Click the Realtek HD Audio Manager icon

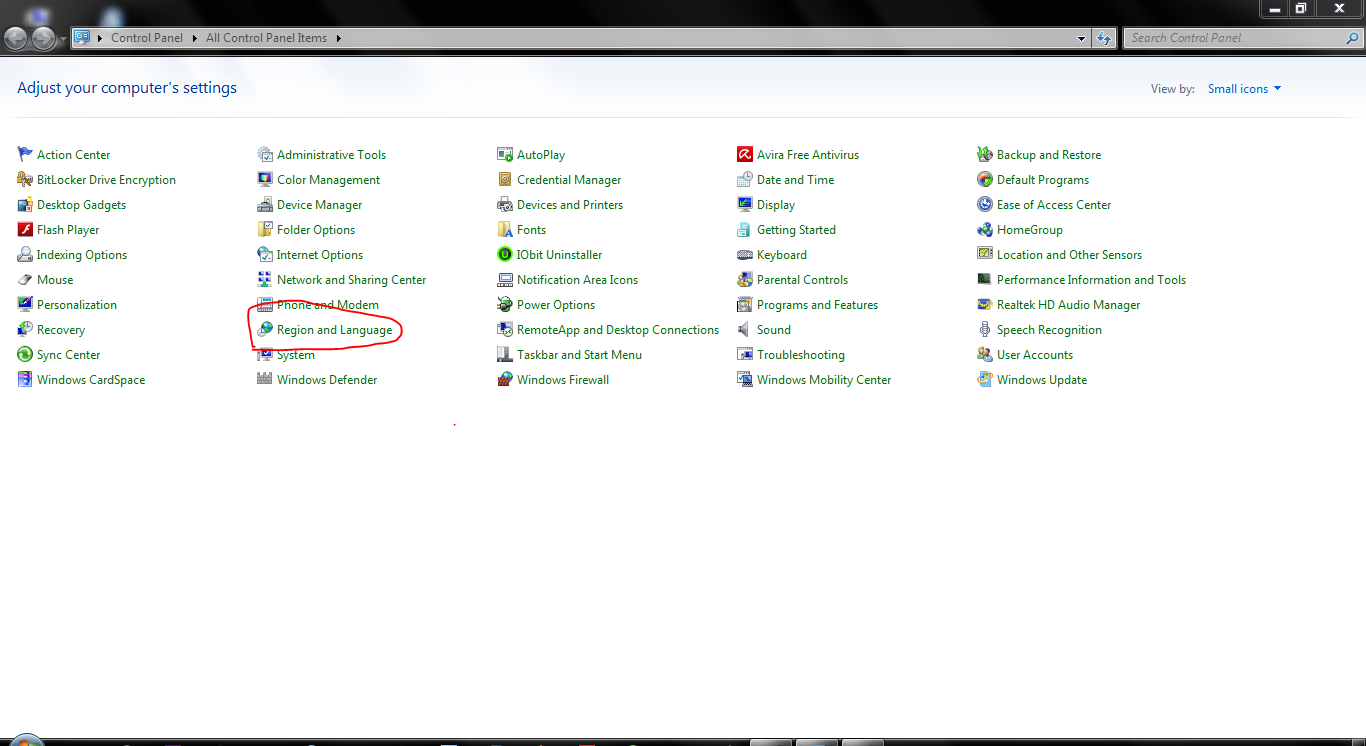pyautogui.click(x=985, y=304)
